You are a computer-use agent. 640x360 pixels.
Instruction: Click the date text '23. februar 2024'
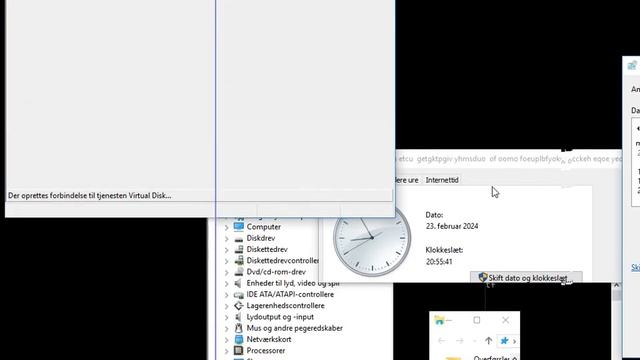pyautogui.click(x=452, y=226)
